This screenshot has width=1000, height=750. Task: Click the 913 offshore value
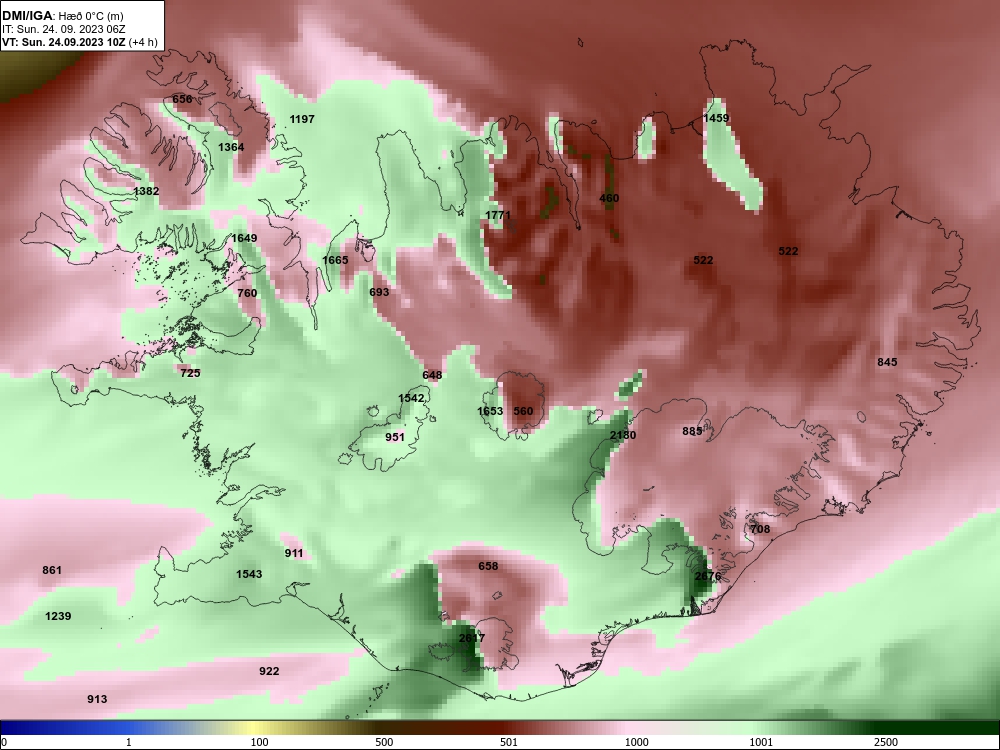coord(97,699)
